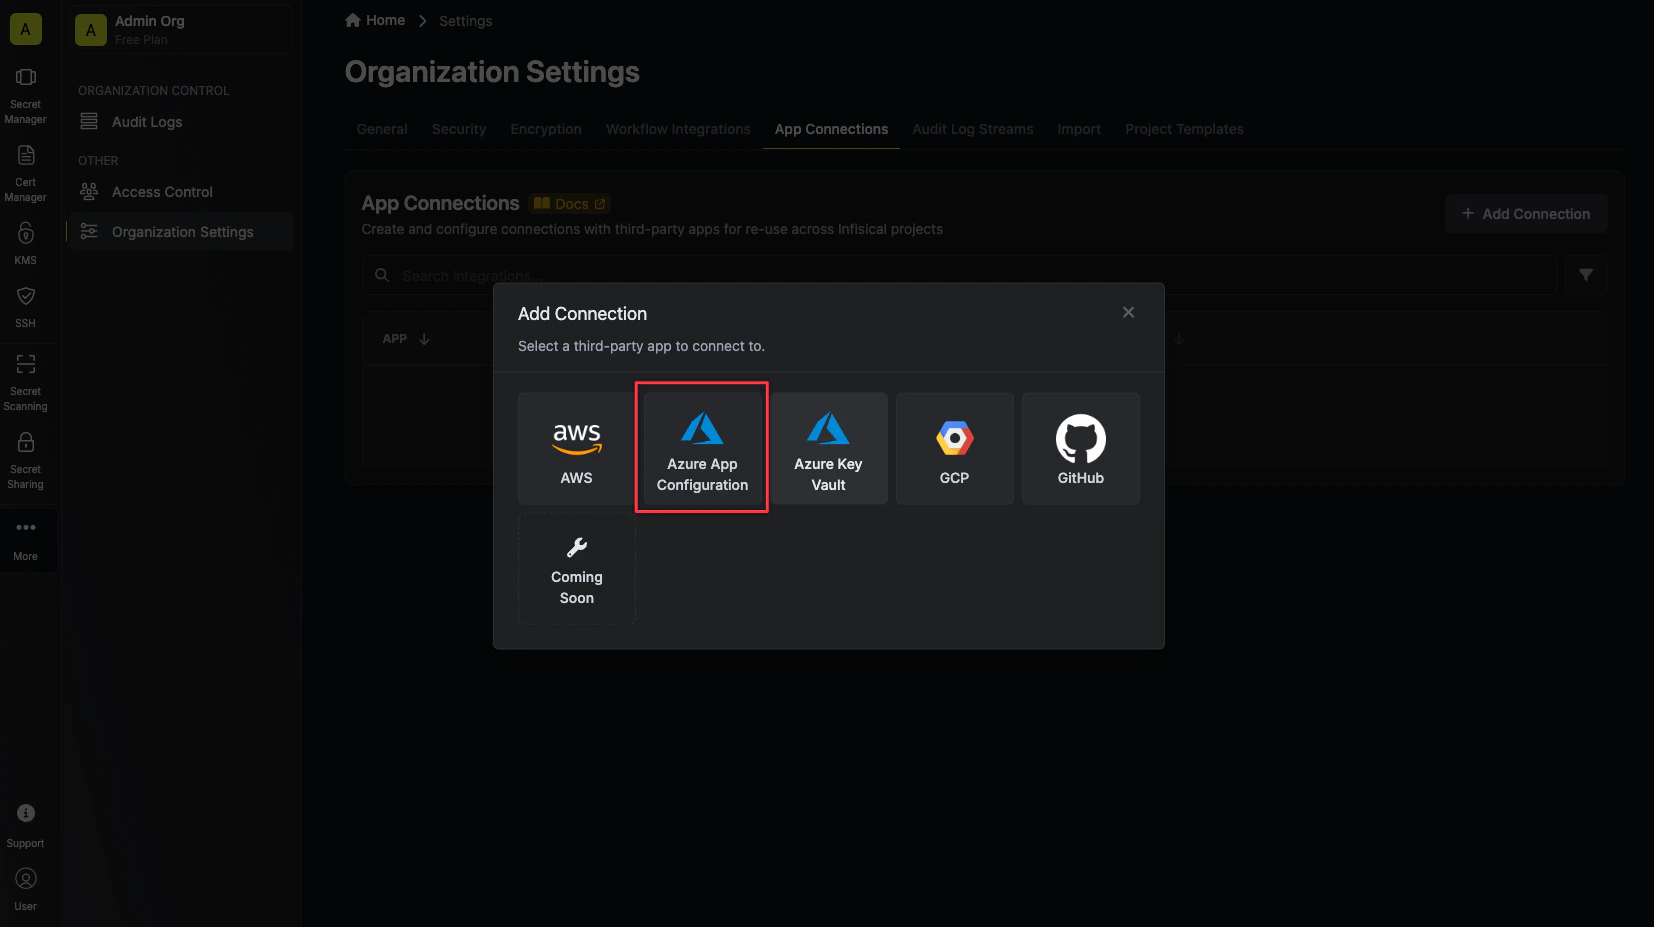The width and height of the screenshot is (1654, 927).
Task: Choose the GitHub connection tile
Action: point(1080,448)
